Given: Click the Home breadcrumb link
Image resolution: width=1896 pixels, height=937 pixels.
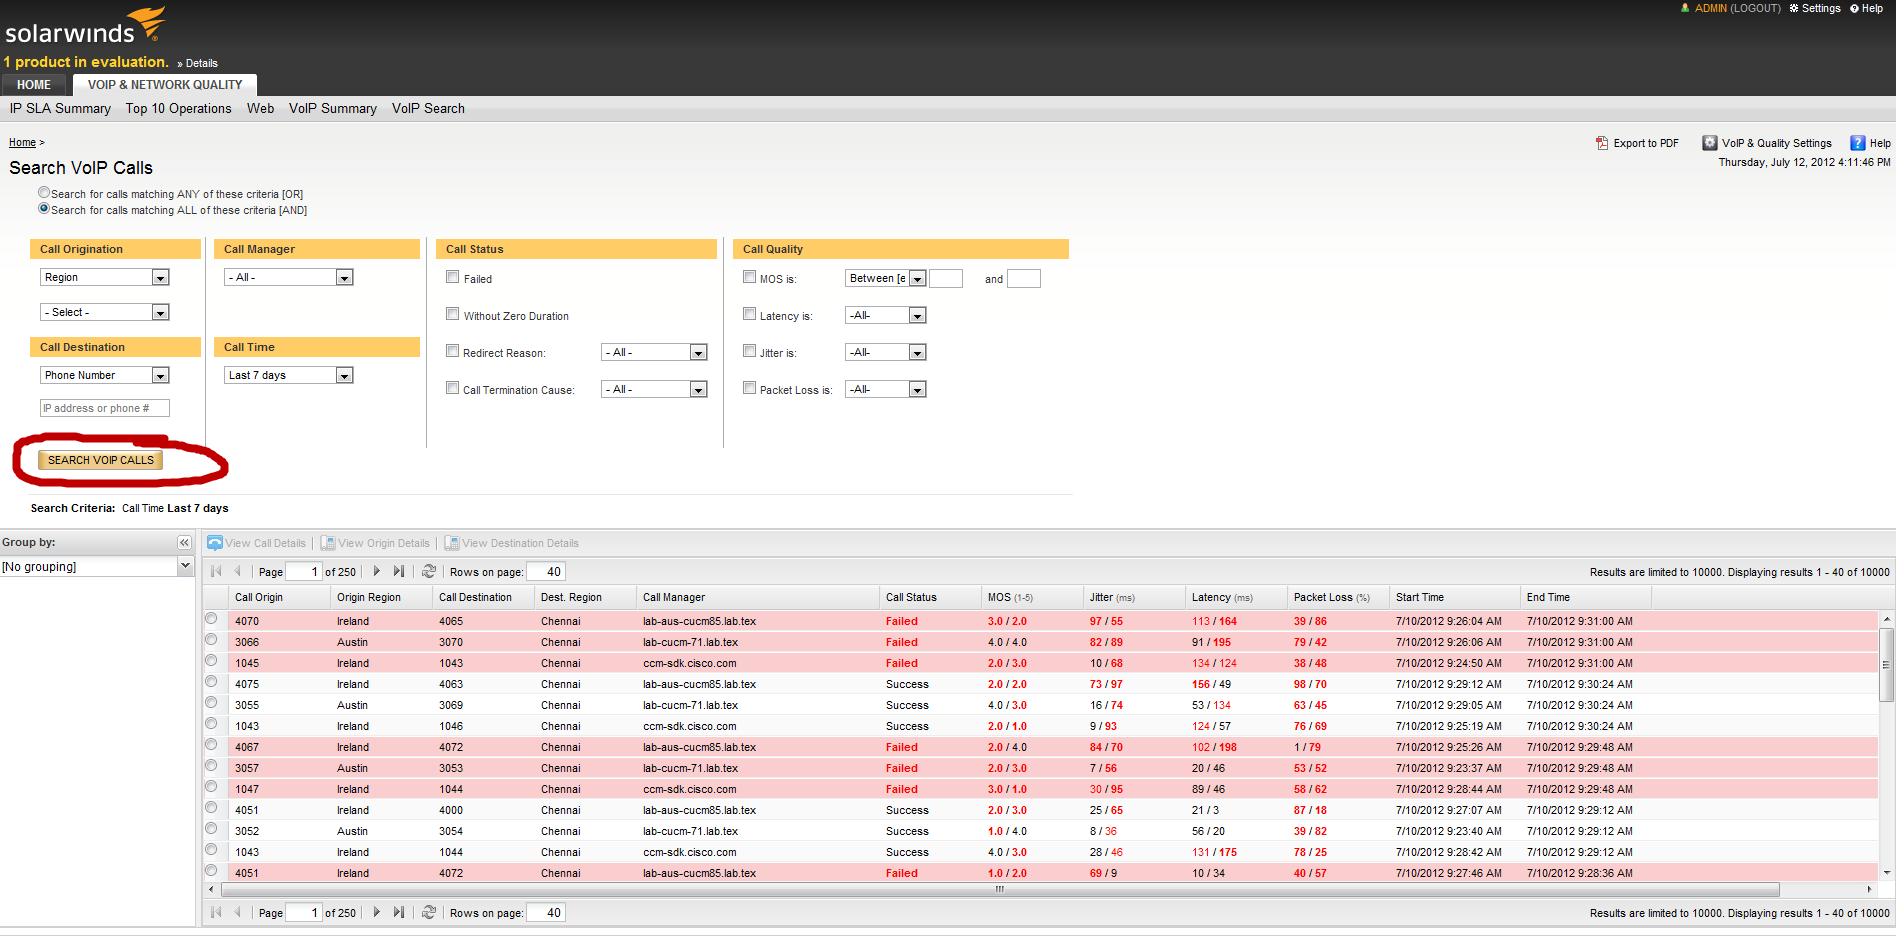Looking at the screenshot, I should pos(22,142).
